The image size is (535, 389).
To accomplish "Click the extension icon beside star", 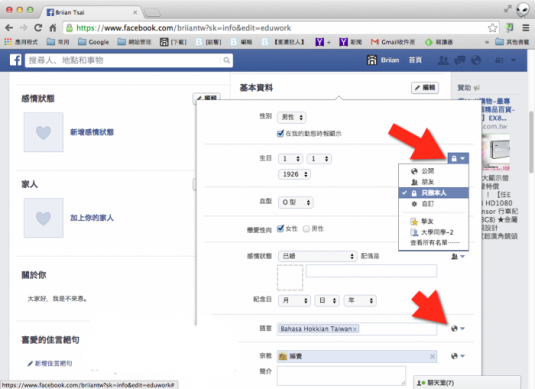I will [509, 28].
